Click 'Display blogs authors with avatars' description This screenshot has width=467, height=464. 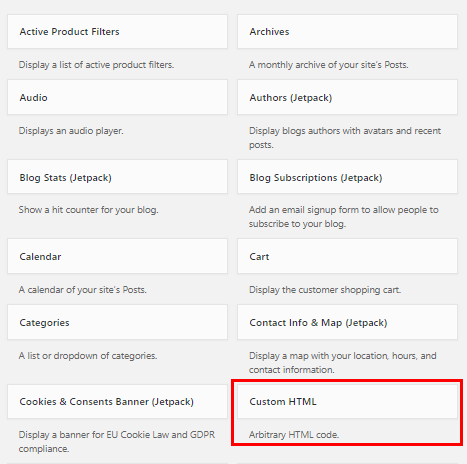click(345, 138)
